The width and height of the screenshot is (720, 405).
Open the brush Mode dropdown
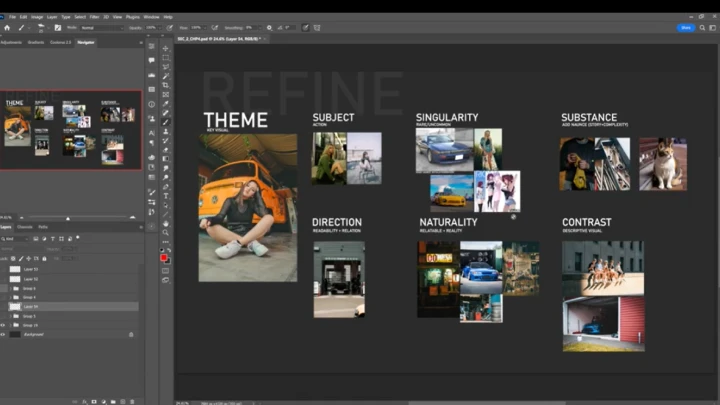coord(102,28)
